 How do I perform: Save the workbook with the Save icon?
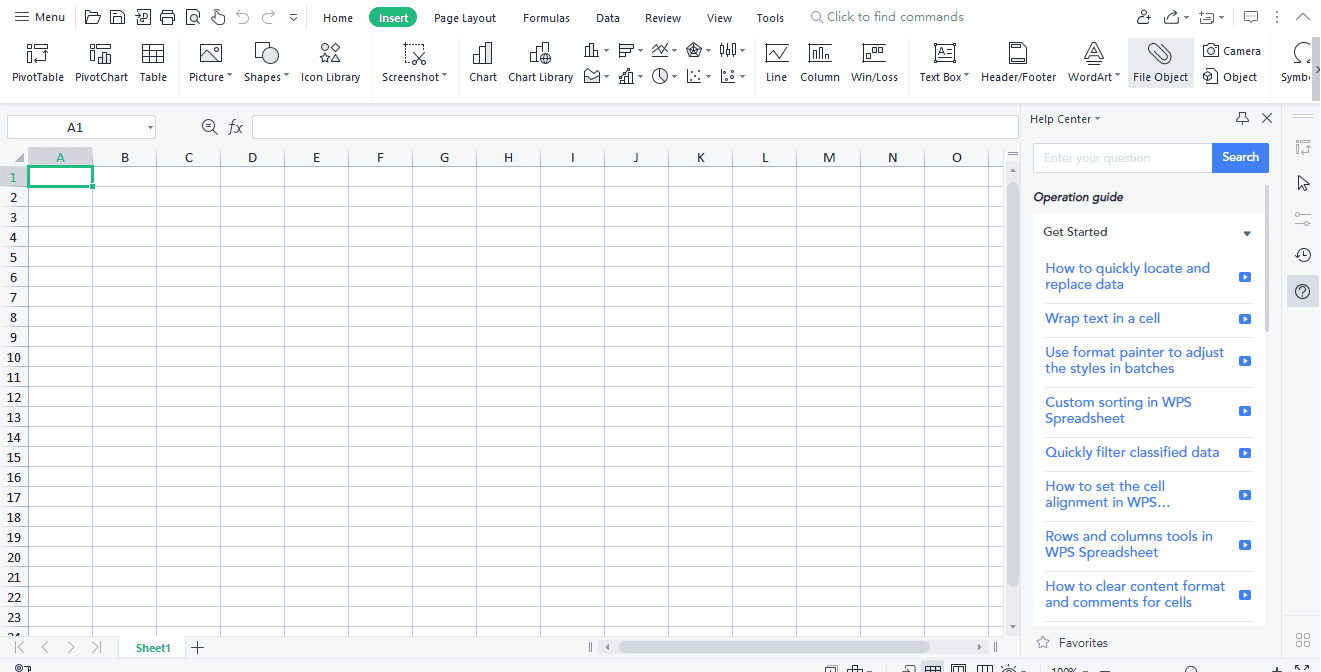[x=117, y=17]
